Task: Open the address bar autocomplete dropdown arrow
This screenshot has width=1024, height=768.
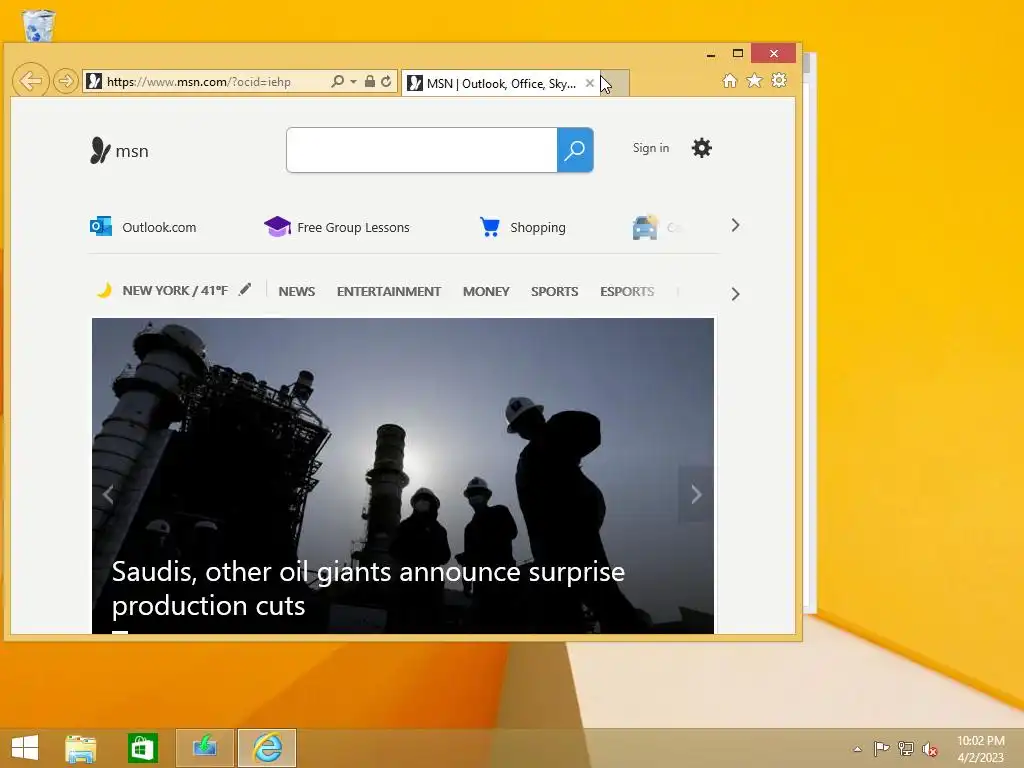Action: [353, 82]
